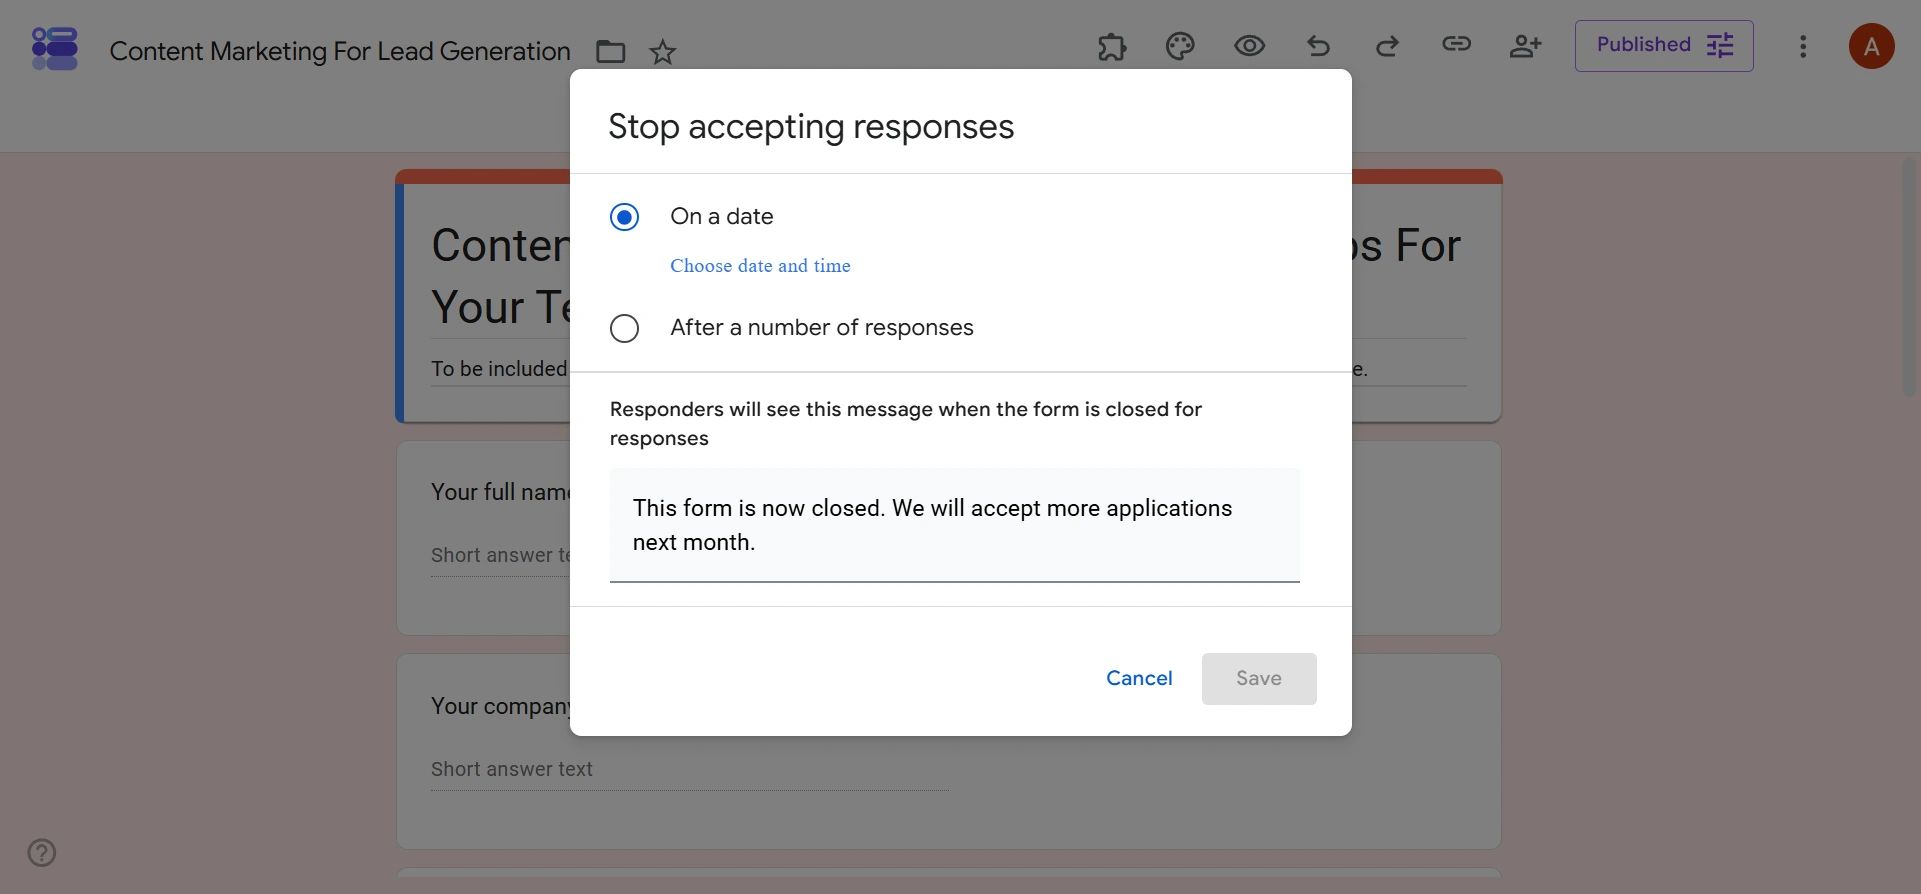
Task: Preview form with eye icon
Action: click(x=1249, y=46)
